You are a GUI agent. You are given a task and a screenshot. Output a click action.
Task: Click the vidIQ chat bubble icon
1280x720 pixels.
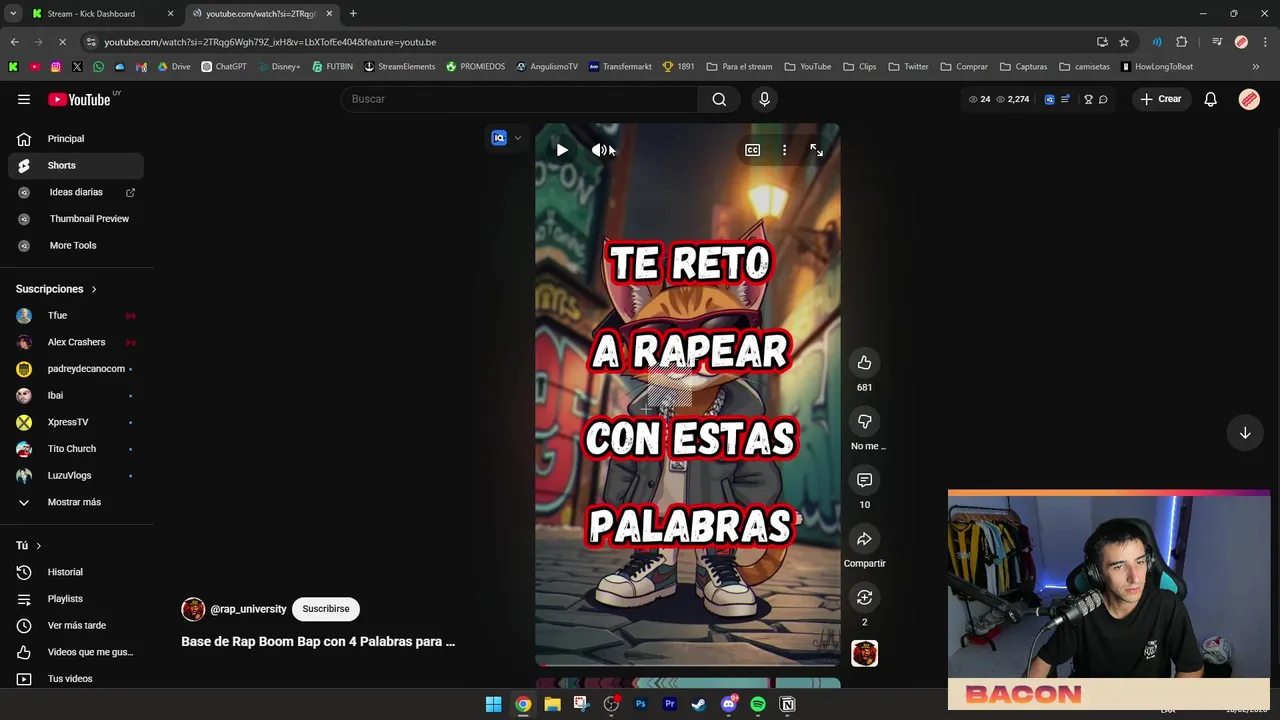pyautogui.click(x=1103, y=99)
